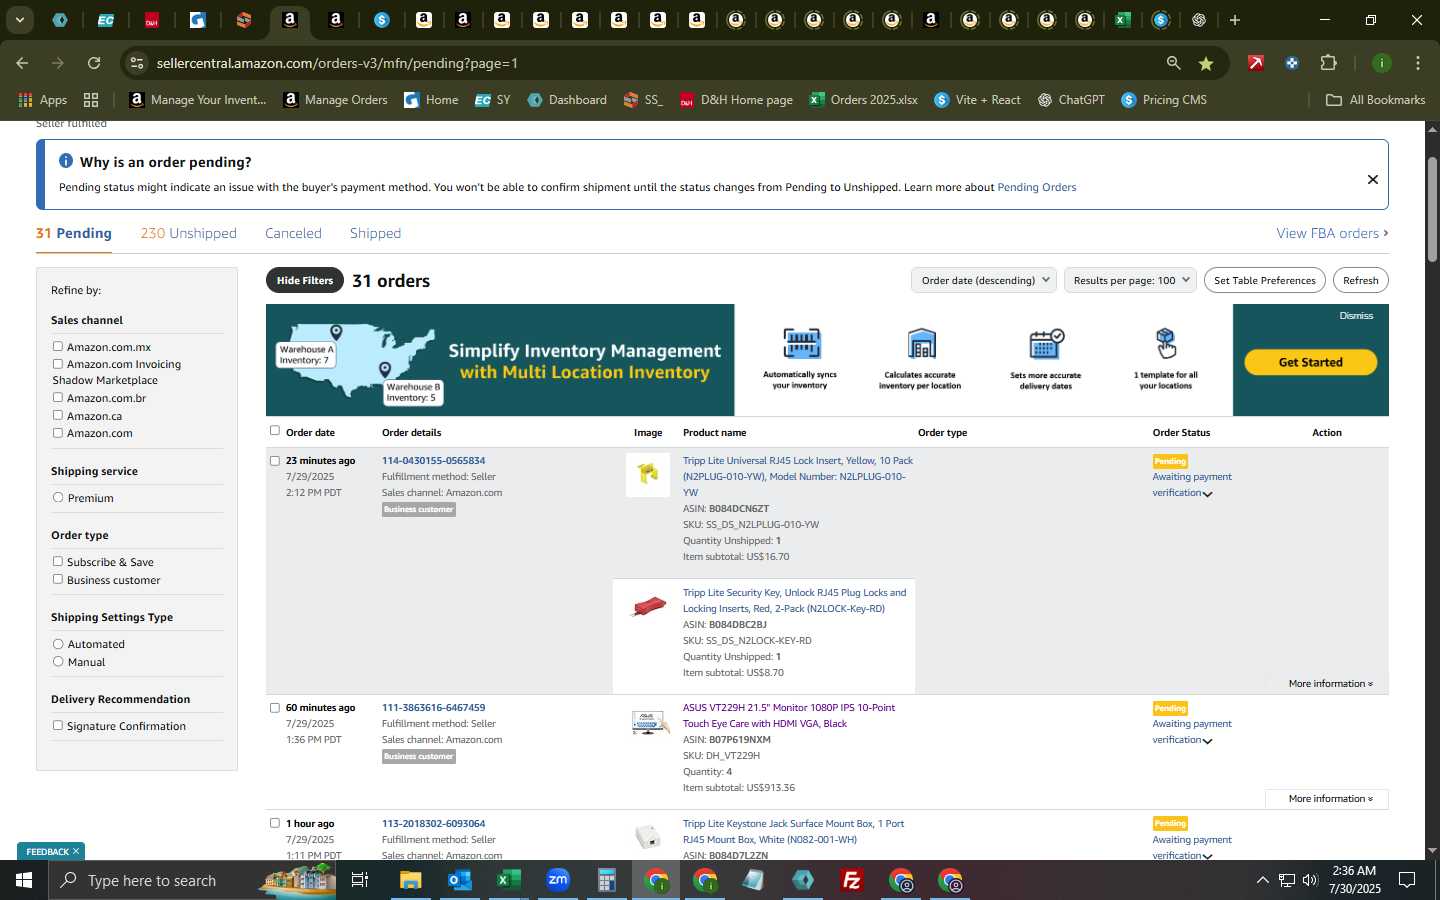Open the tab search chevron
The height and width of the screenshot is (900, 1440).
(19, 20)
